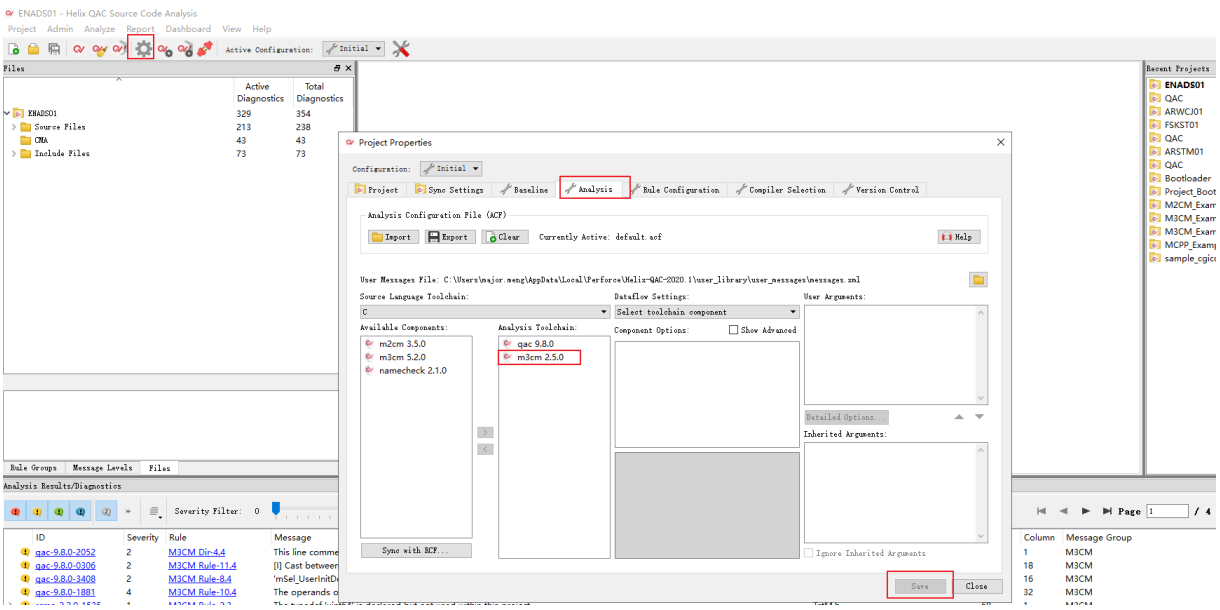The height and width of the screenshot is (610, 1220).
Task: Open Project Properties via the gear toolbar icon
Action: (x=143, y=49)
